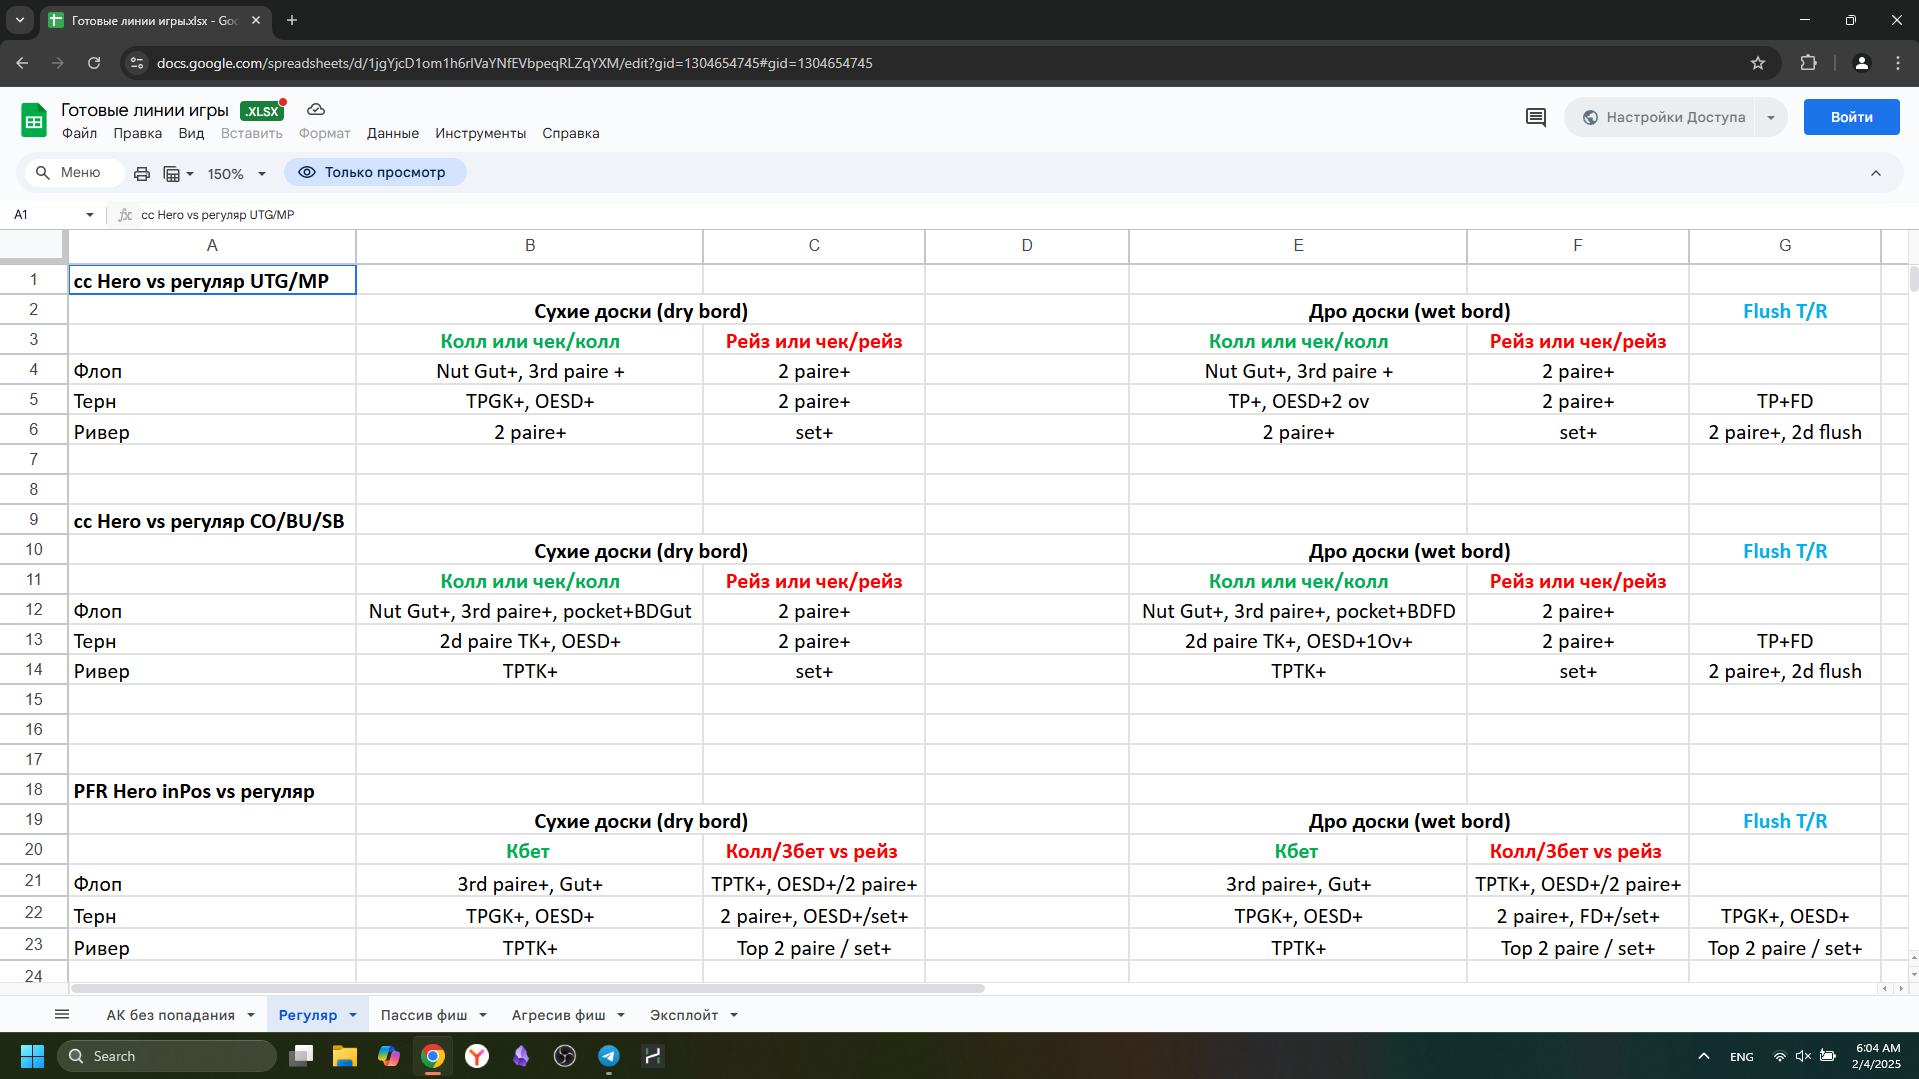Open the Агресив фиш tab menu arrow
The height and width of the screenshot is (1079, 1919).
(x=621, y=1015)
